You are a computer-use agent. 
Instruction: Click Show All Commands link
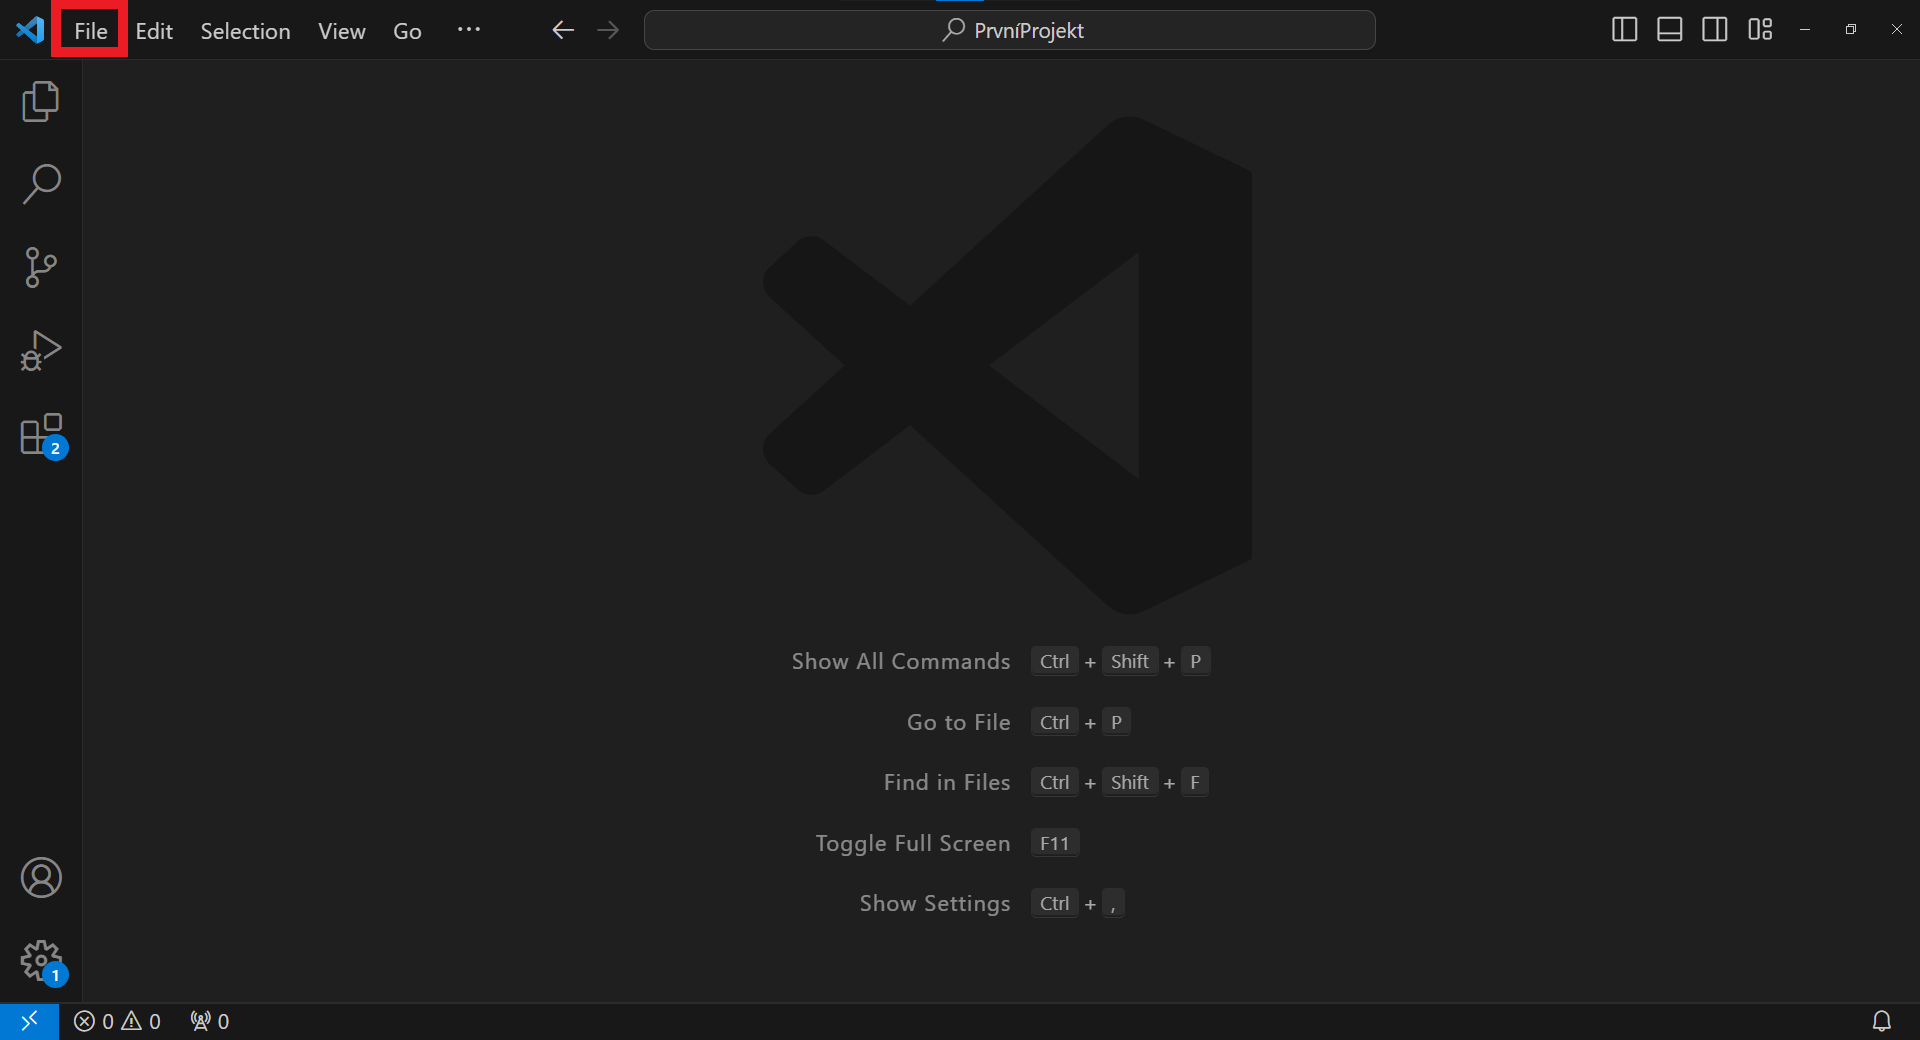click(899, 661)
